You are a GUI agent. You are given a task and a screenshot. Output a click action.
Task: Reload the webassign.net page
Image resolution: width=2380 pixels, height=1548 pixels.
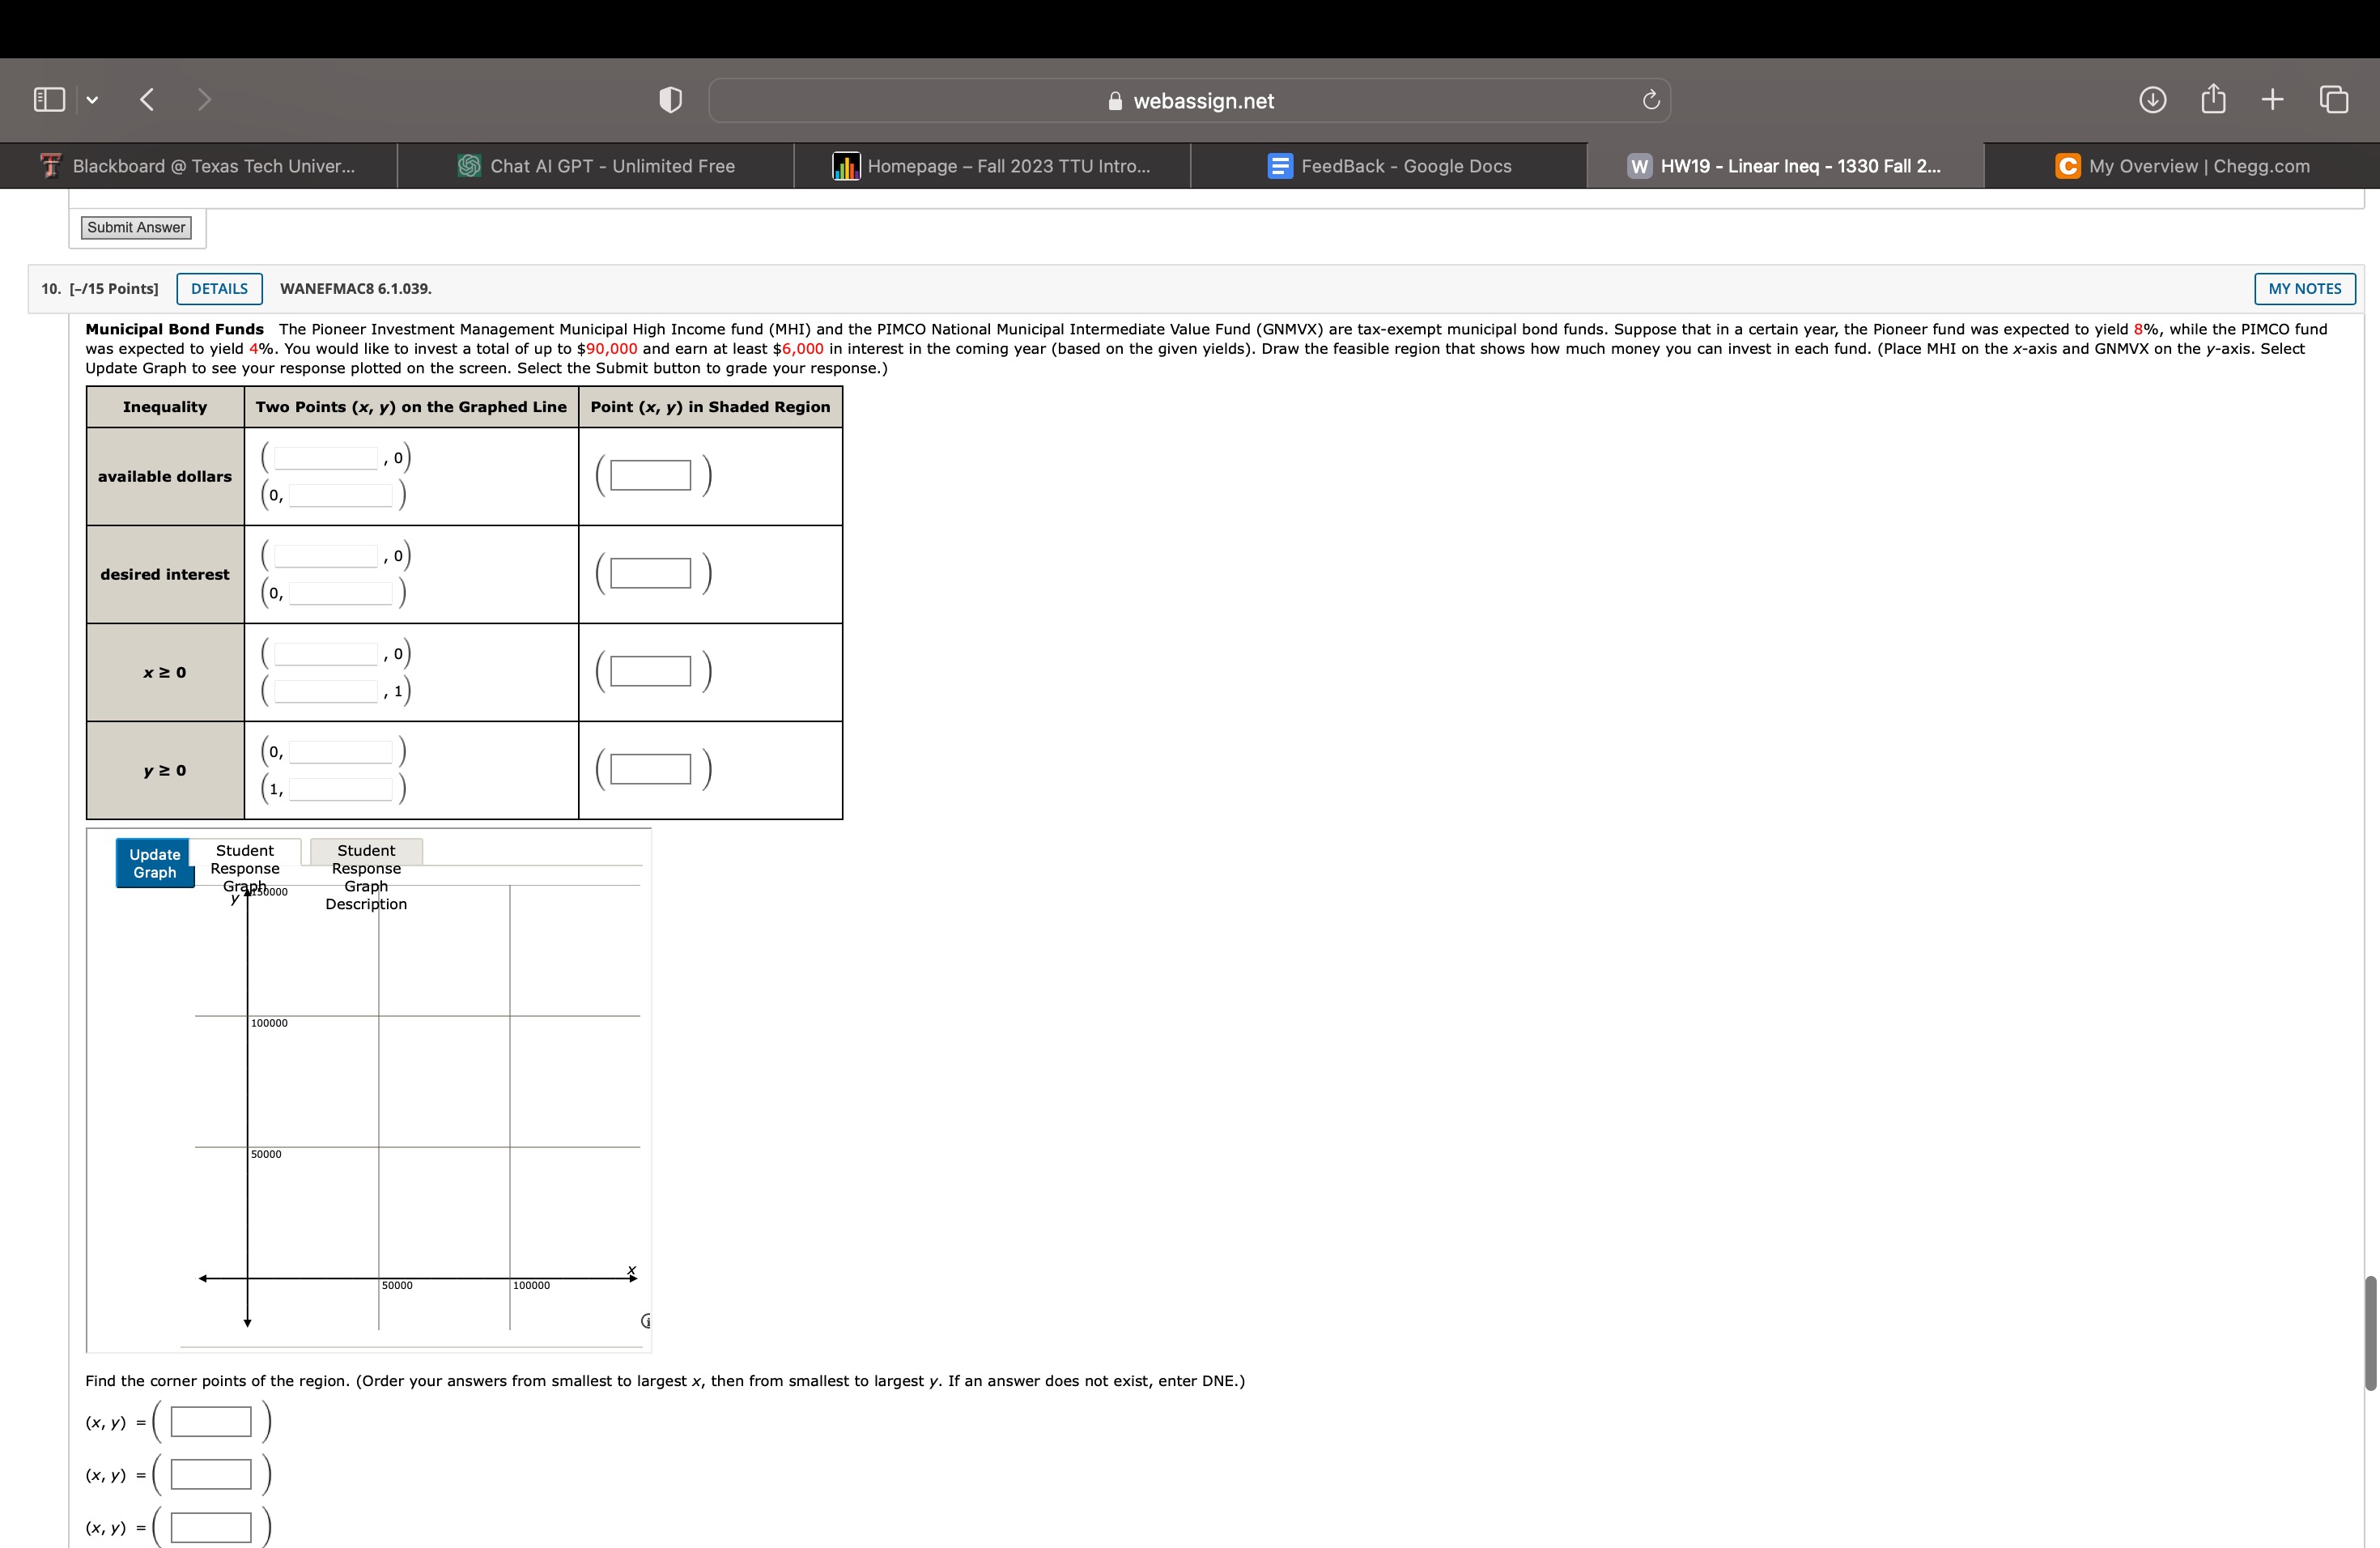click(1650, 99)
